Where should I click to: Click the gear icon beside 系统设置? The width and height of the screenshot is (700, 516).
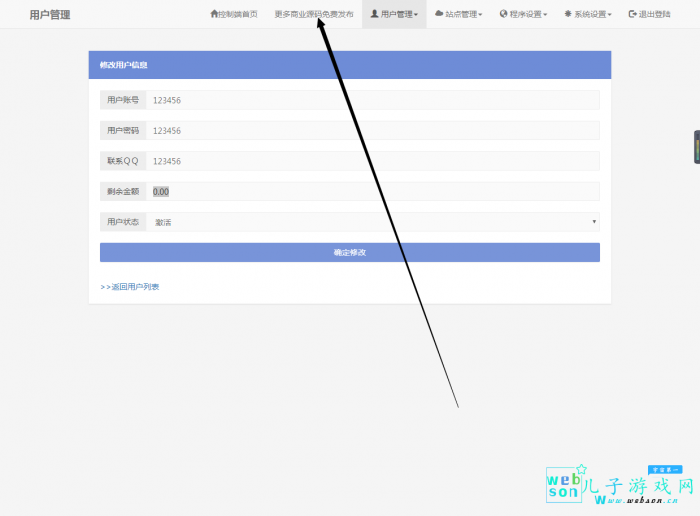pyautogui.click(x=568, y=15)
